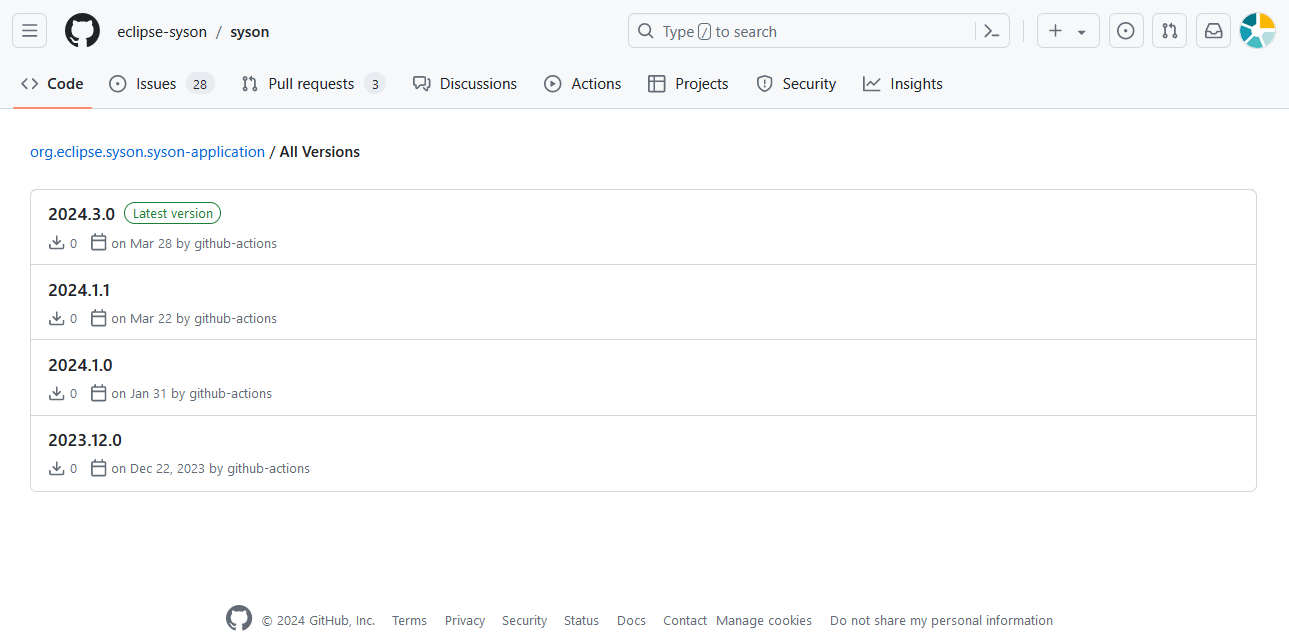Open the command palette icon
Viewport: 1289px width, 640px height.
(991, 31)
